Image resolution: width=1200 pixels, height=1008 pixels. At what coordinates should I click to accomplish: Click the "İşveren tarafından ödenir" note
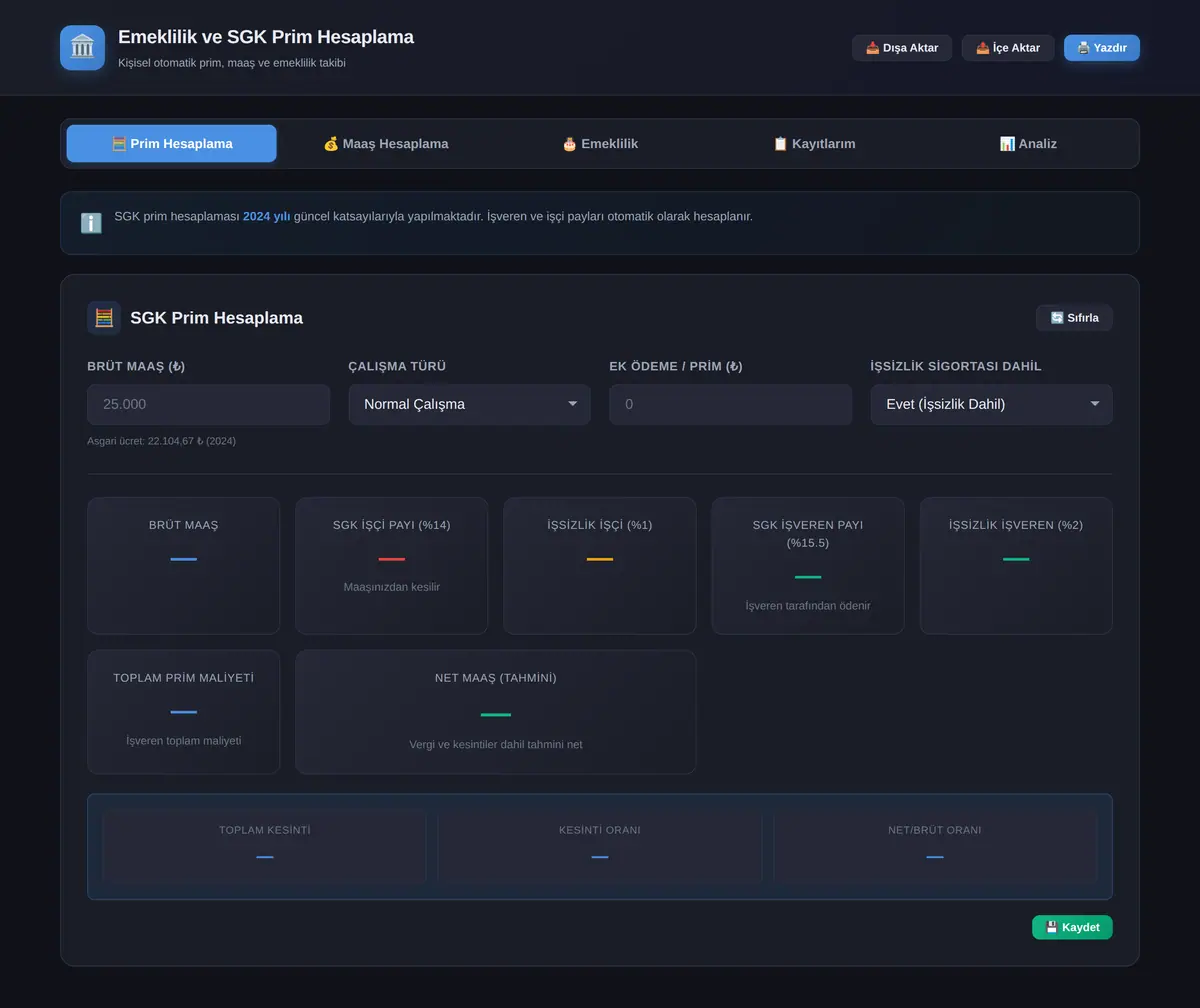tap(808, 606)
